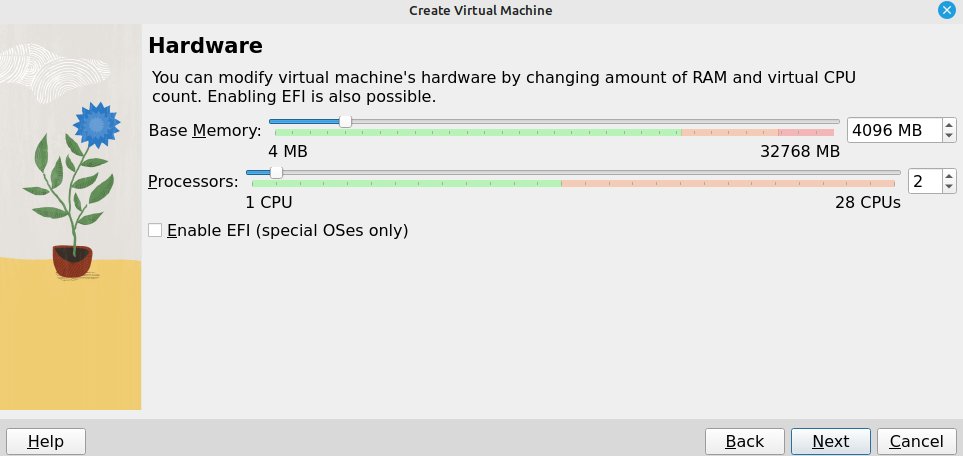Enable EFI (special OSes only) checkbox
This screenshot has height=456, width=963.
coord(155,230)
